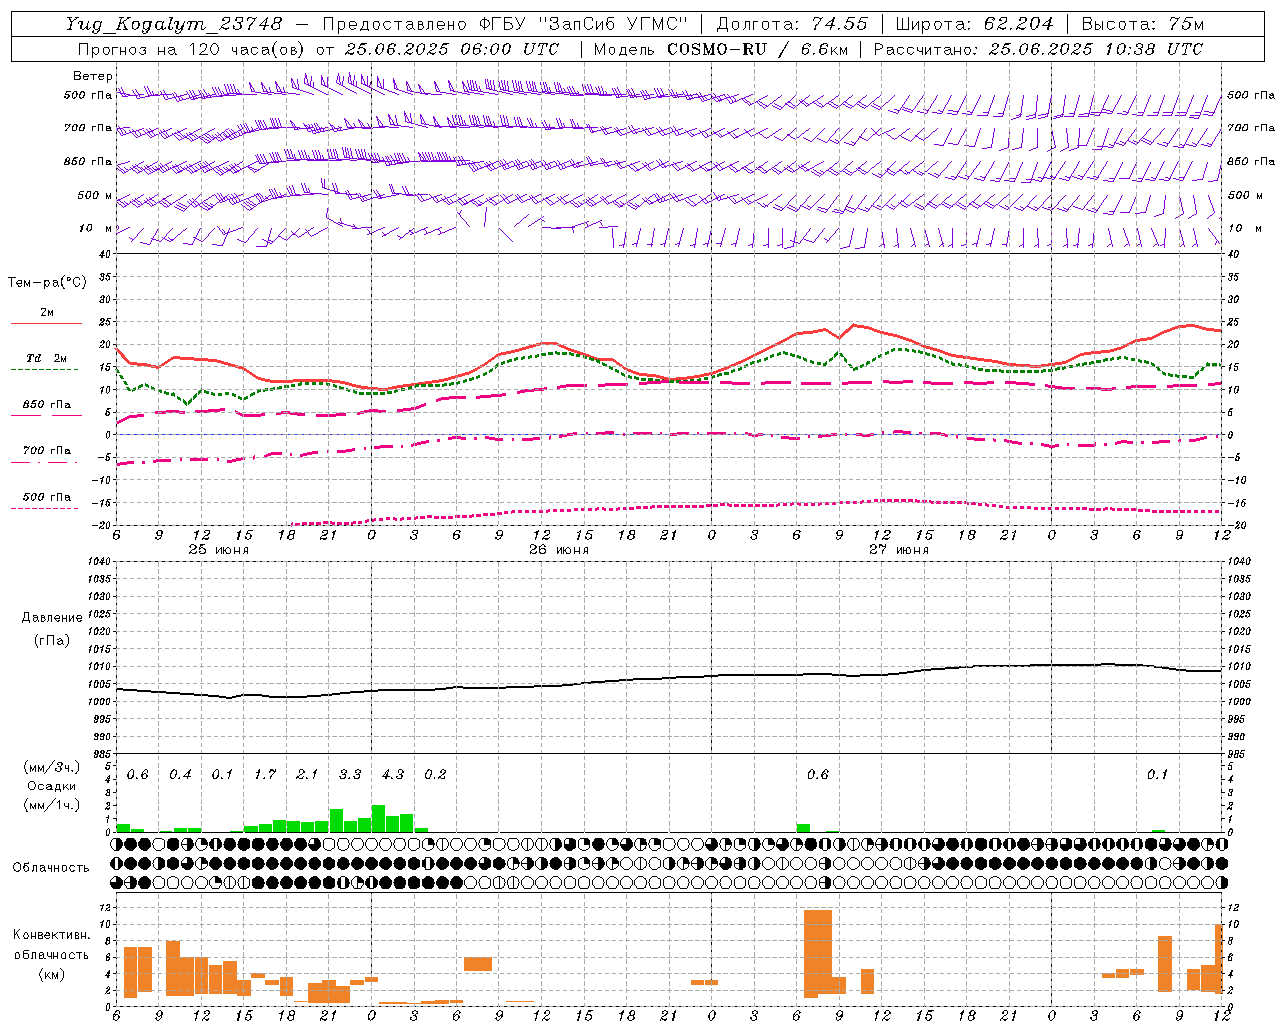This screenshot has height=1024, width=1280.
Task: Click the Широта: 62.204 header field
Action: pos(974,24)
